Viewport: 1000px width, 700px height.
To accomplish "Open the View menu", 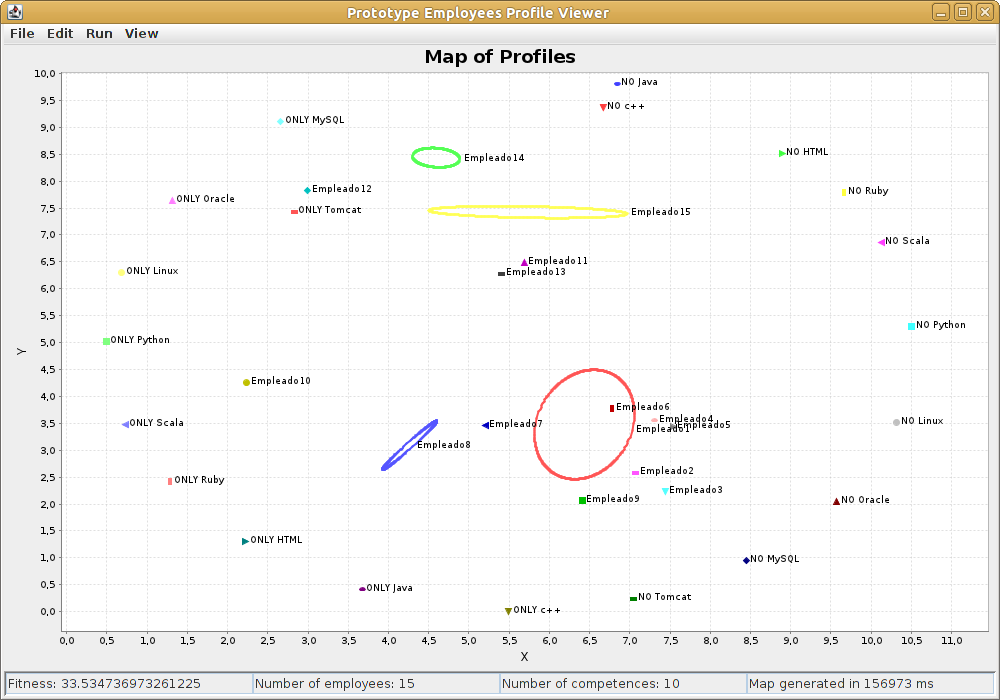I will pyautogui.click(x=141, y=34).
